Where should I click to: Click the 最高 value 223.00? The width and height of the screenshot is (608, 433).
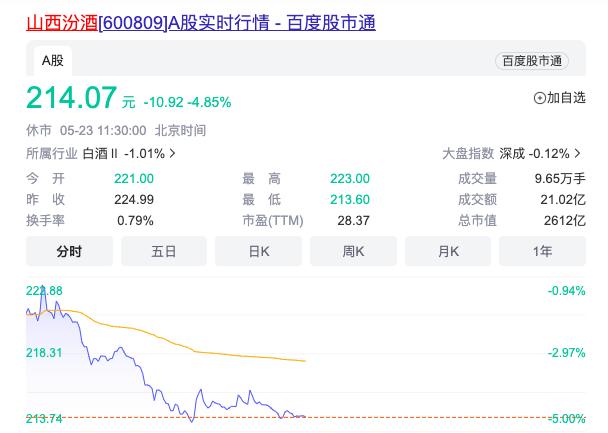point(350,179)
